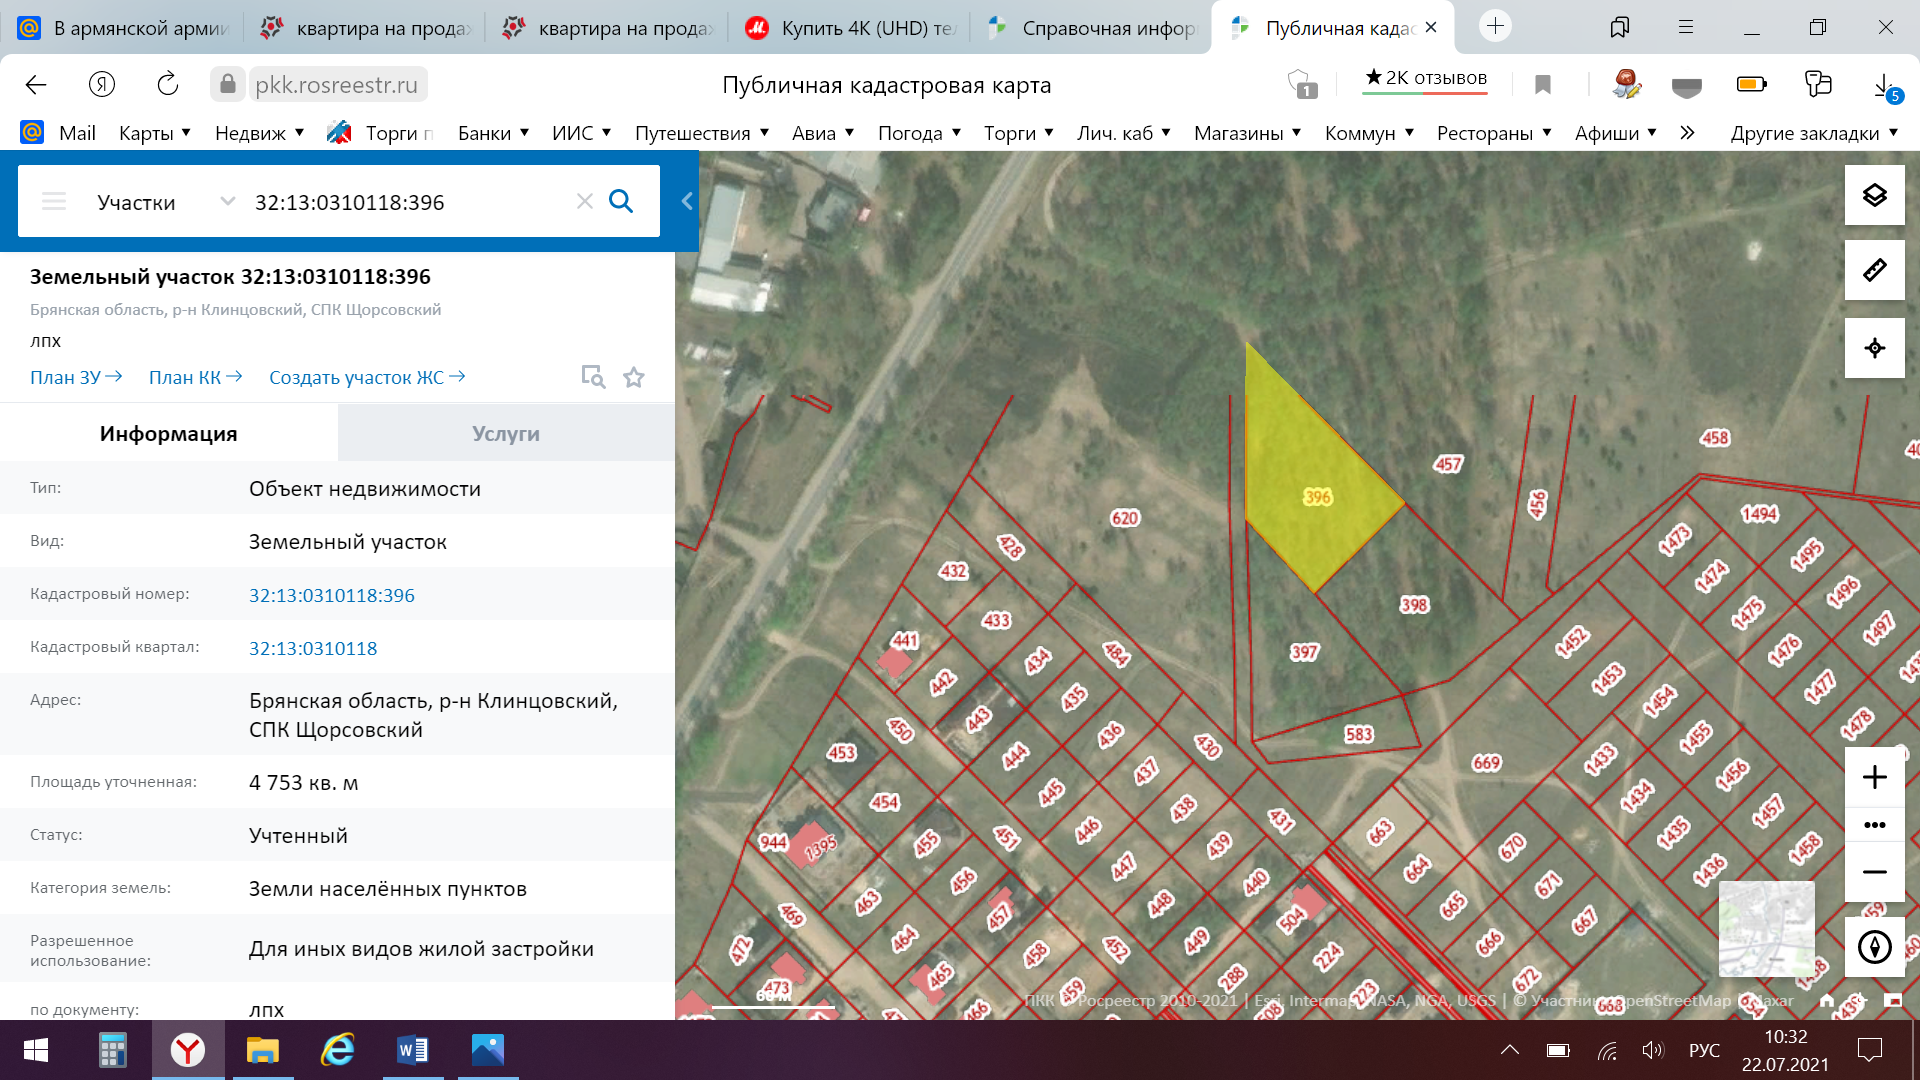The image size is (1920, 1080).
Task: Expand the Участки search type dropdown
Action: (228, 202)
